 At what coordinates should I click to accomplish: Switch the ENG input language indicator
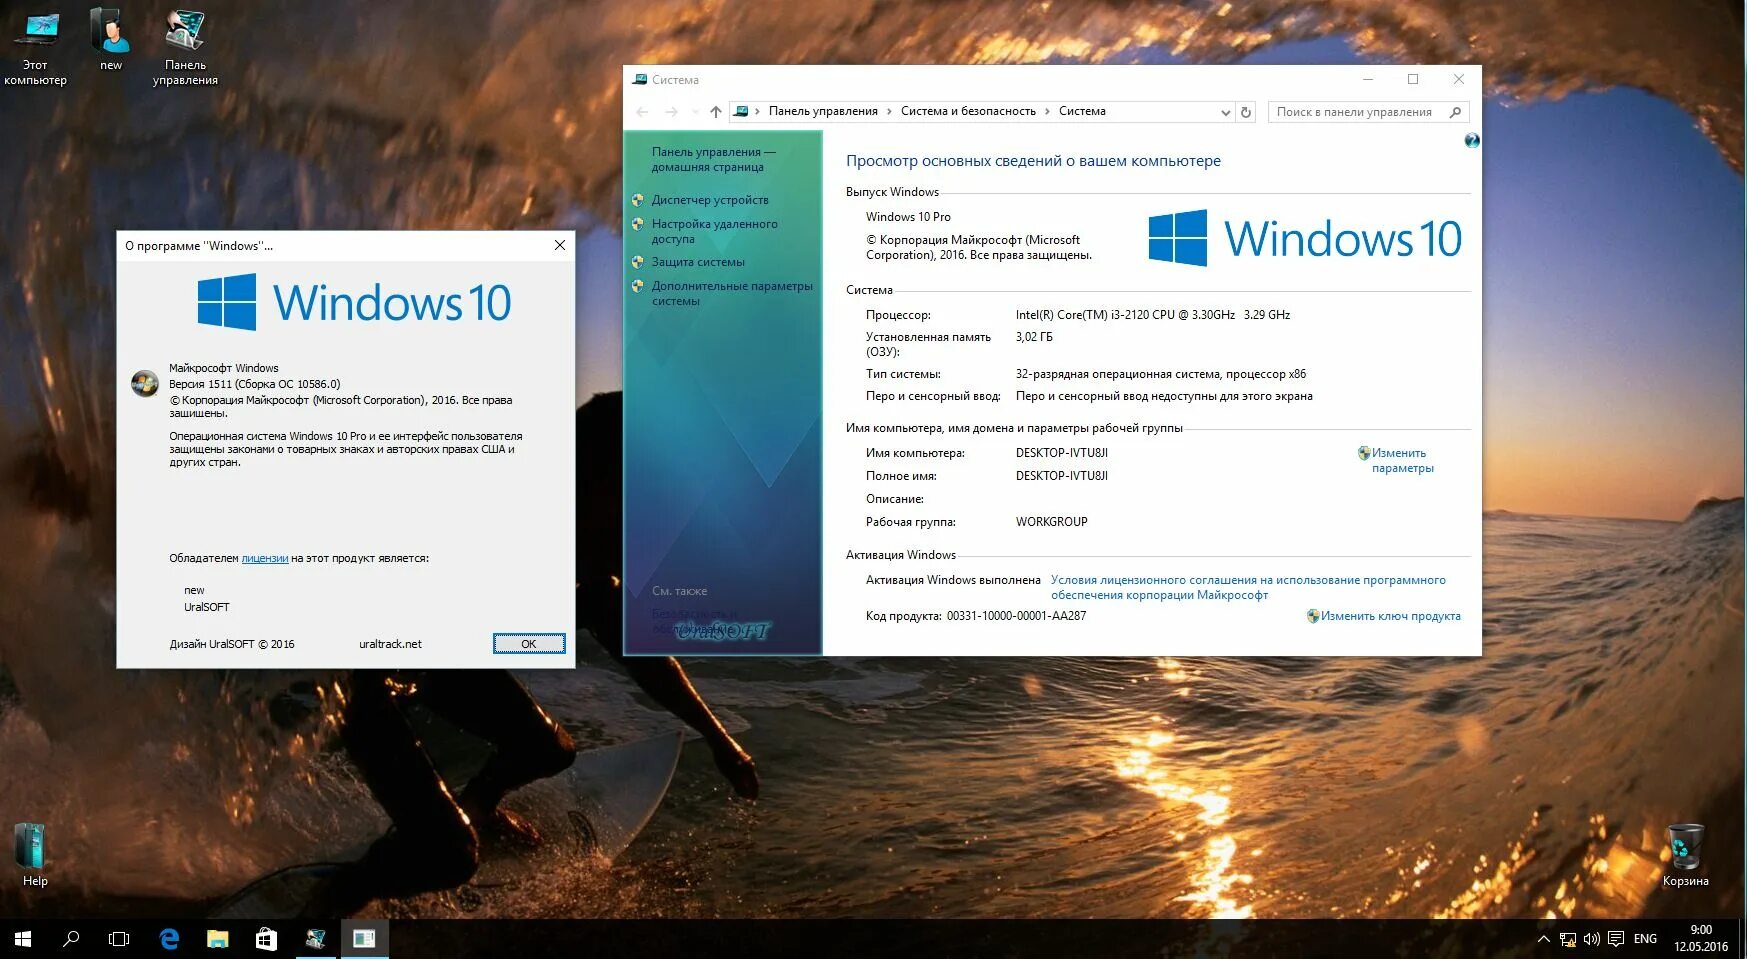(x=1645, y=939)
